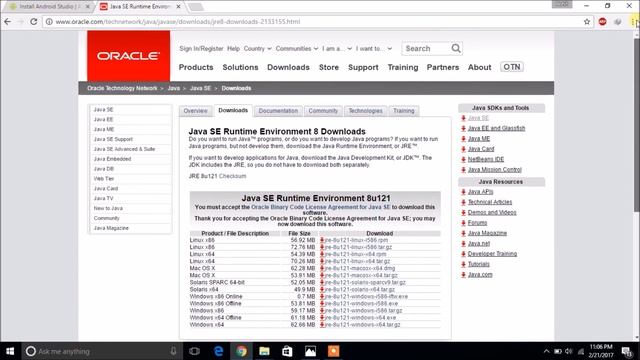Switch to the Community tab
Screen dimensions: 640x360
323,111
